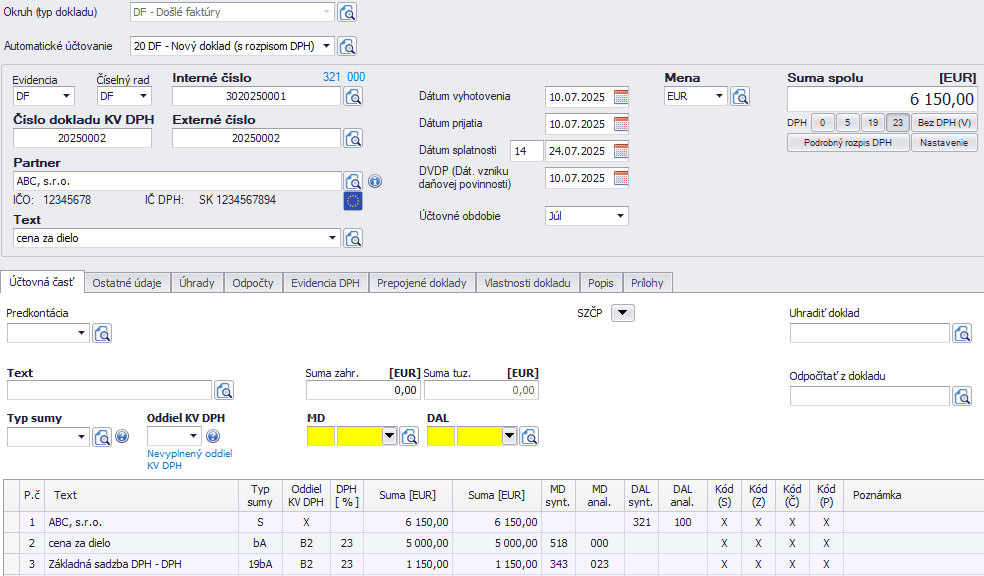Toggle the 19 DPH rate button
Image resolution: width=984 pixels, height=576 pixels.
pyautogui.click(x=872, y=123)
